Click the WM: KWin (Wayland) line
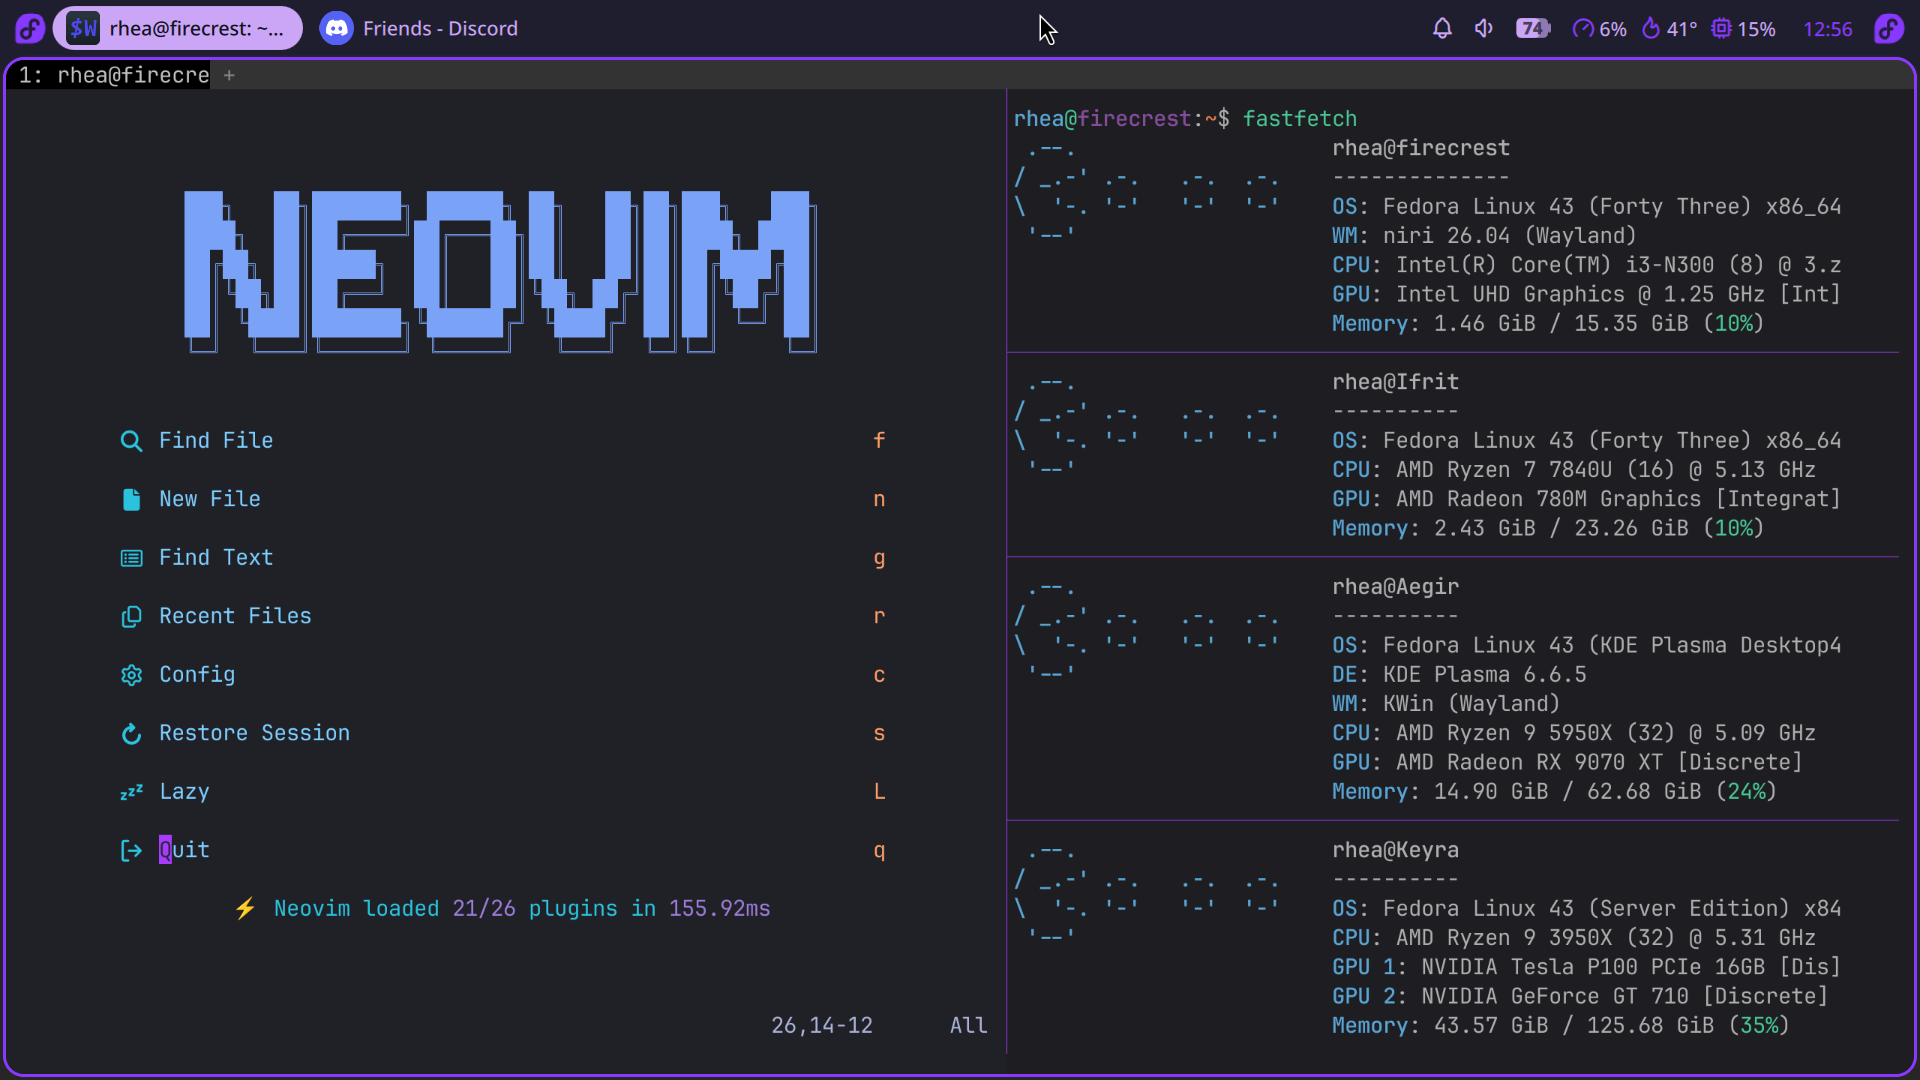The height and width of the screenshot is (1080, 1920). [1446, 704]
